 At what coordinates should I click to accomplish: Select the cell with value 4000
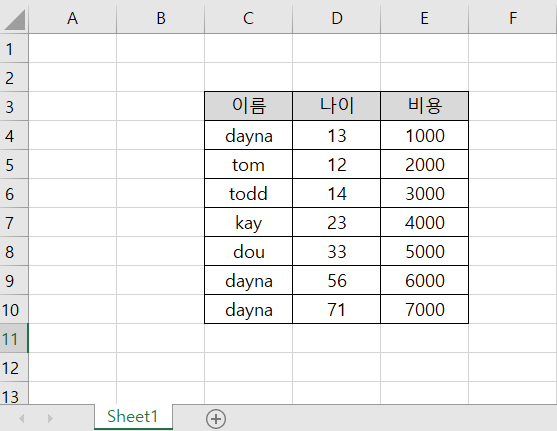click(424, 222)
